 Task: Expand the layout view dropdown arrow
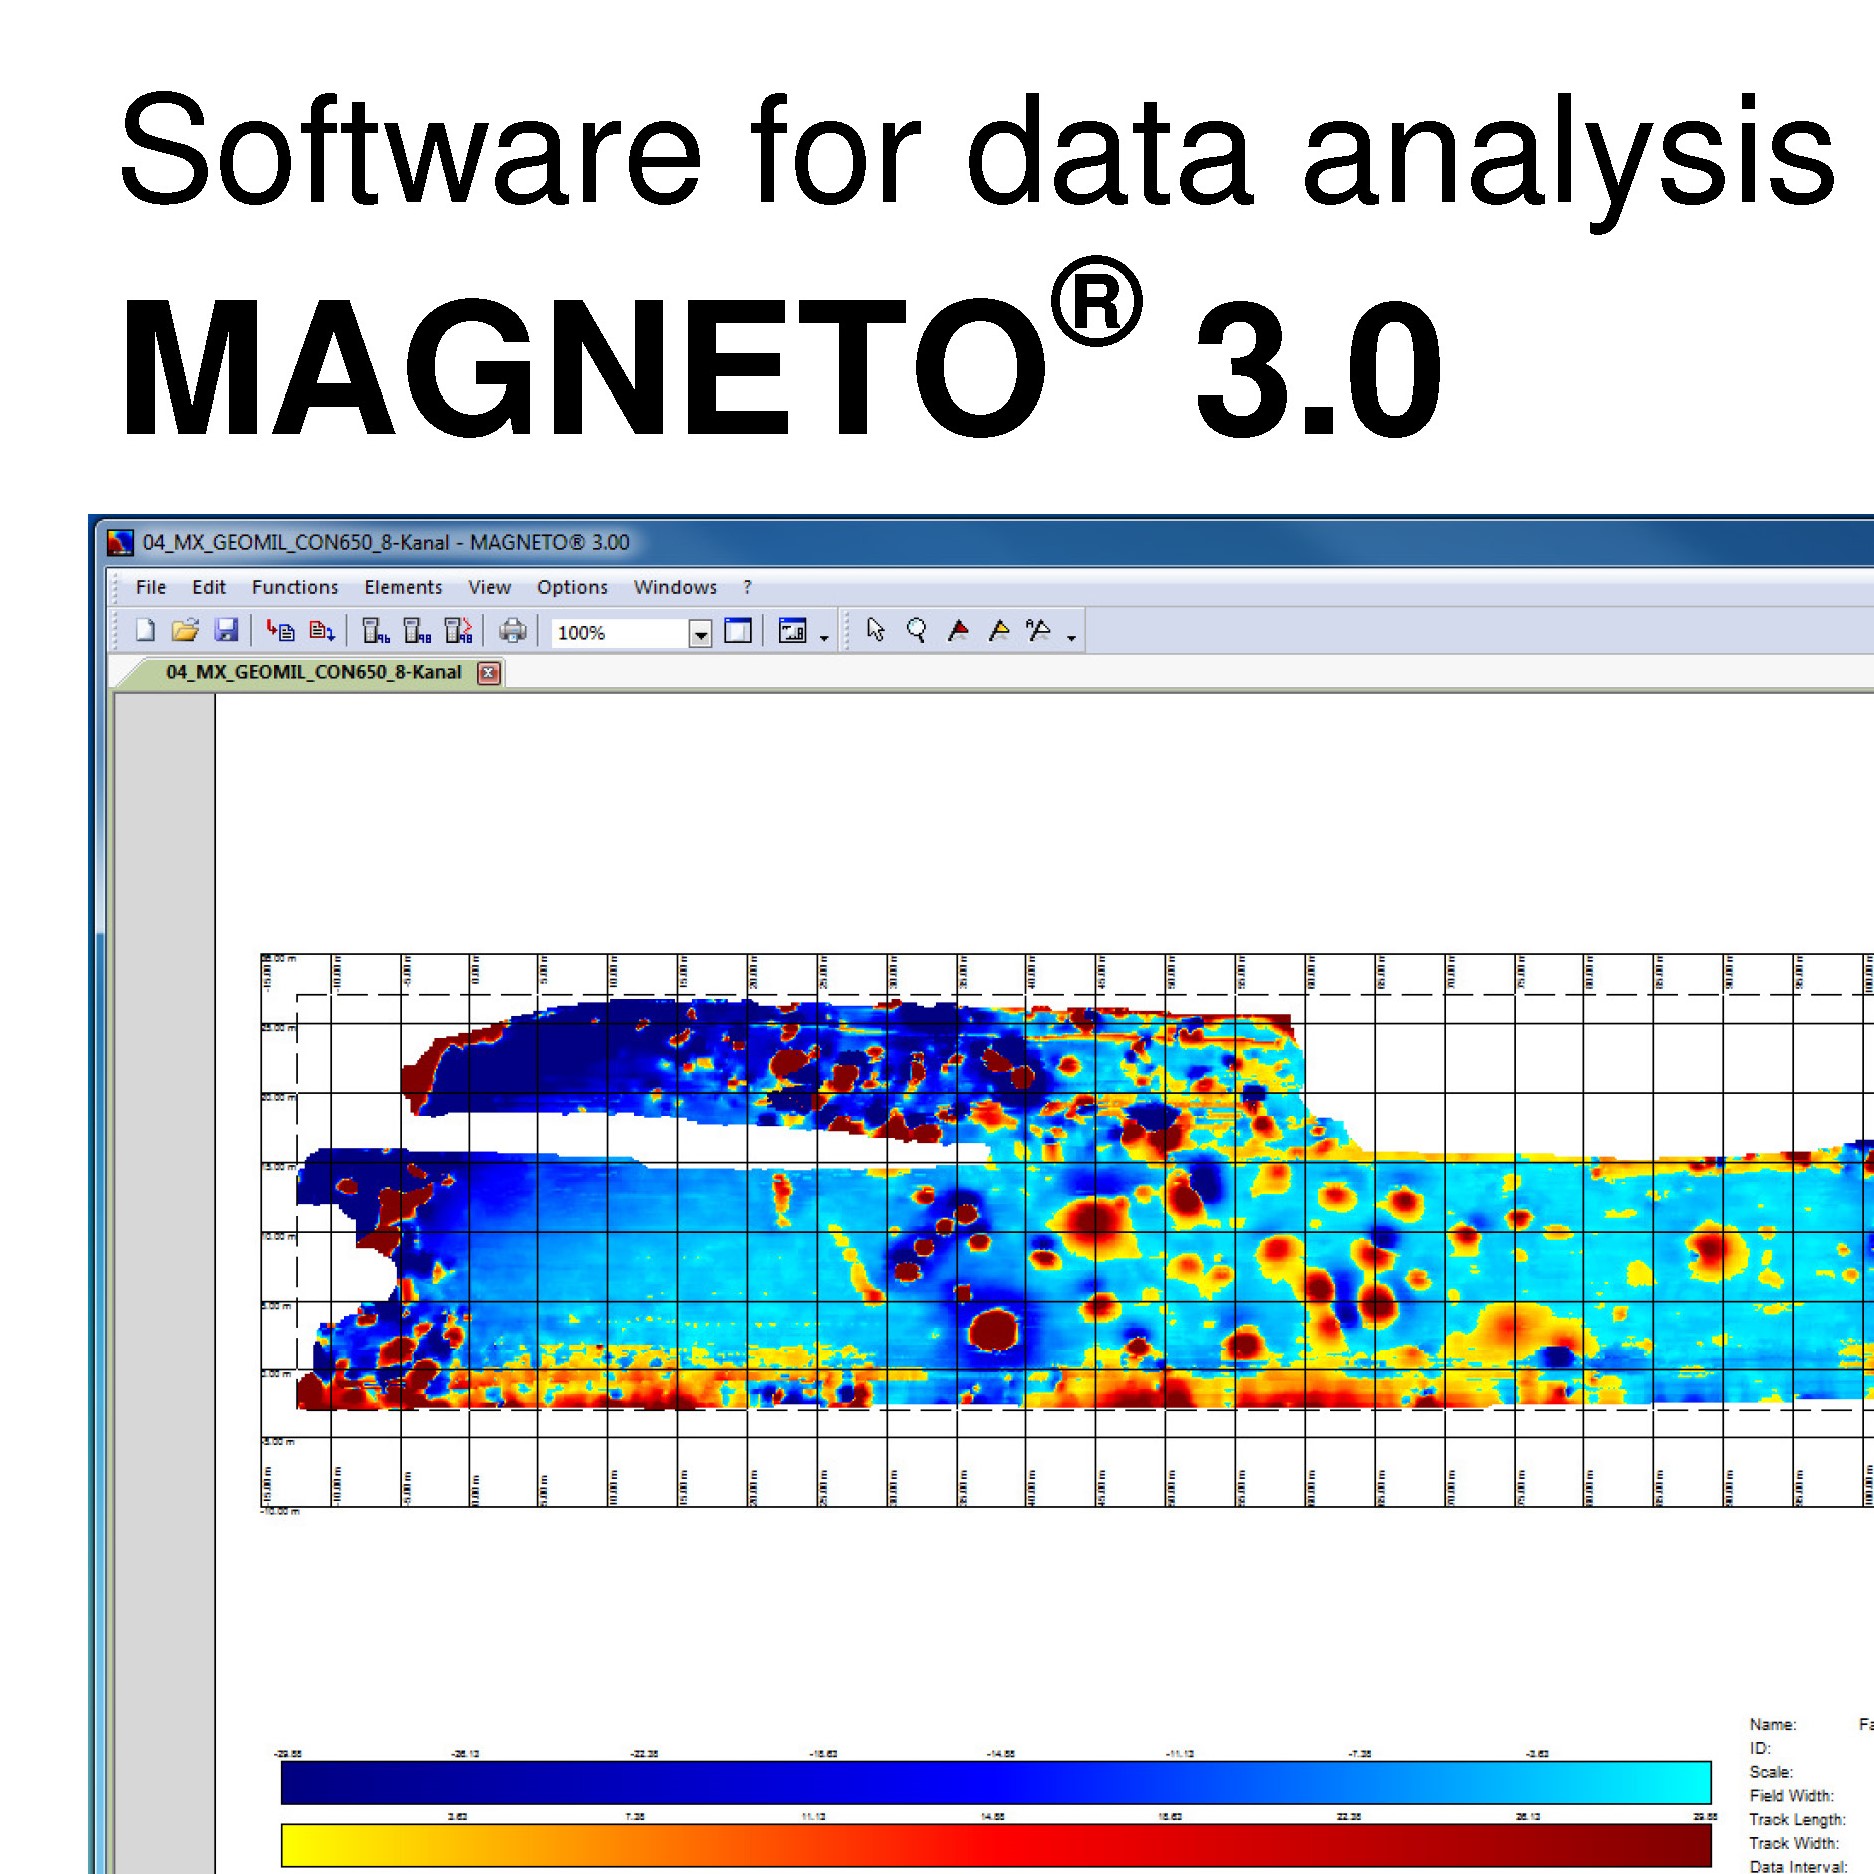tap(824, 637)
